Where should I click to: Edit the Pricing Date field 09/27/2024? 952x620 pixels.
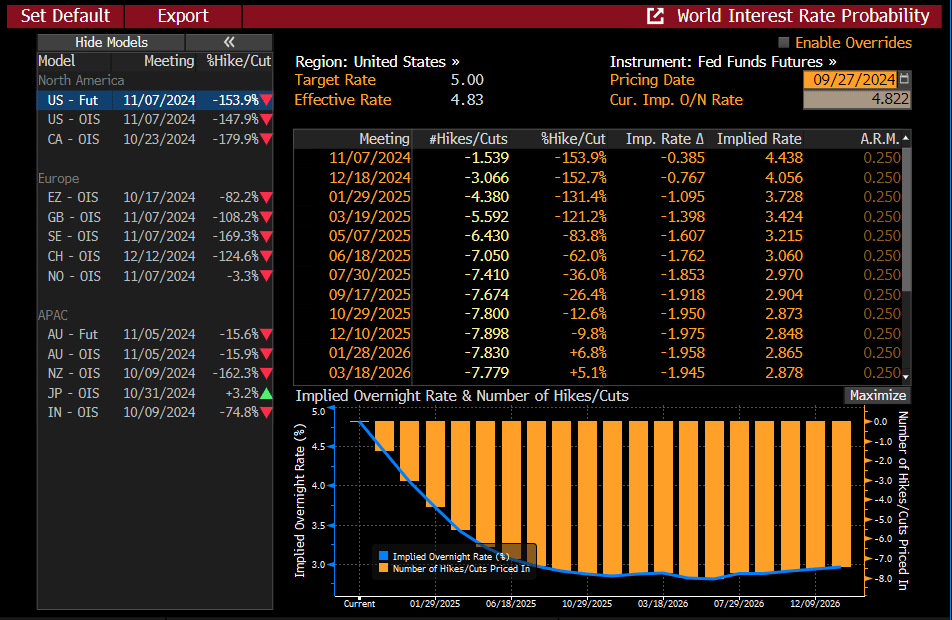(x=851, y=80)
